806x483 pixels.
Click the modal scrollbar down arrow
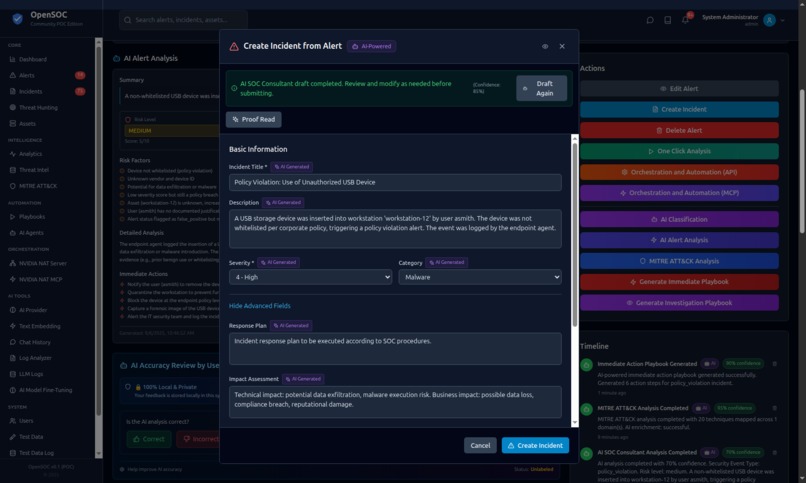(575, 422)
